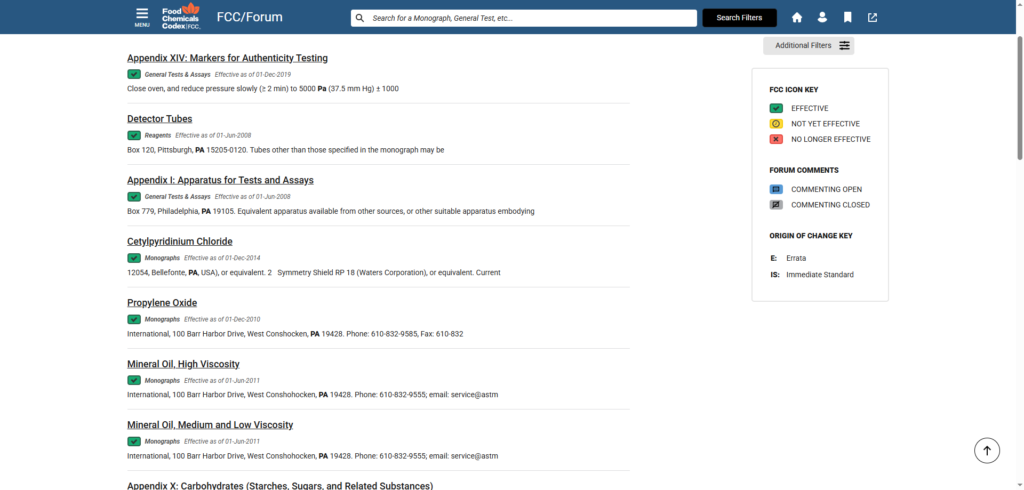This screenshot has height=490, width=1024.
Task: Click the search magnifier icon
Action: coord(359,18)
